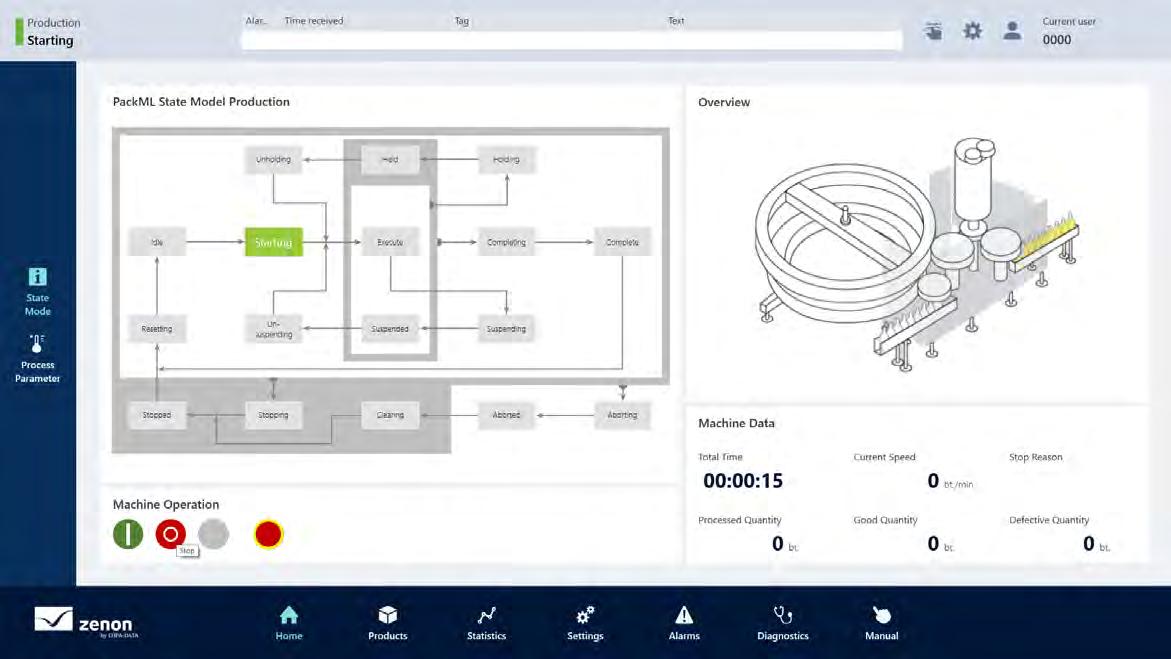Click the Time received column header

(x=314, y=21)
